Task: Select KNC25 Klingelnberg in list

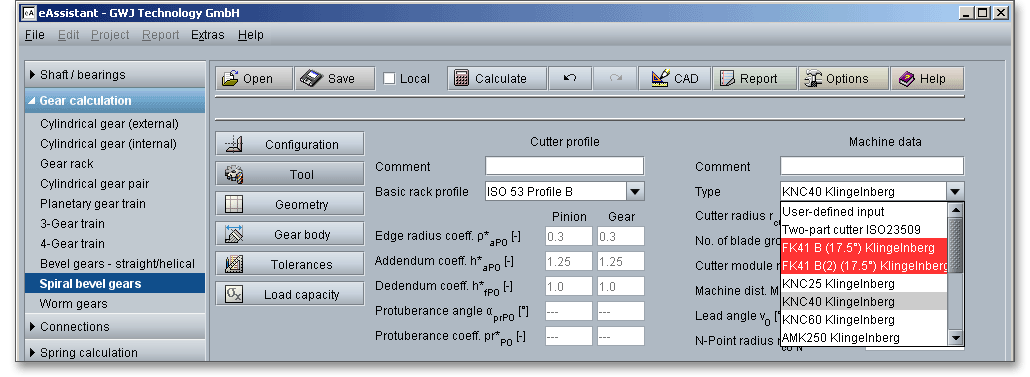Action: click(x=864, y=284)
